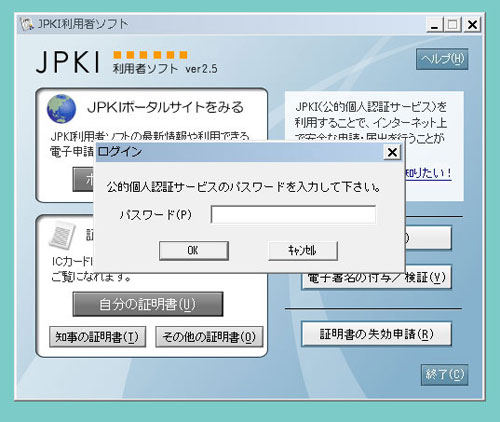Close the JPKI利用者ソフト main window
The image size is (500, 422).
[472, 25]
